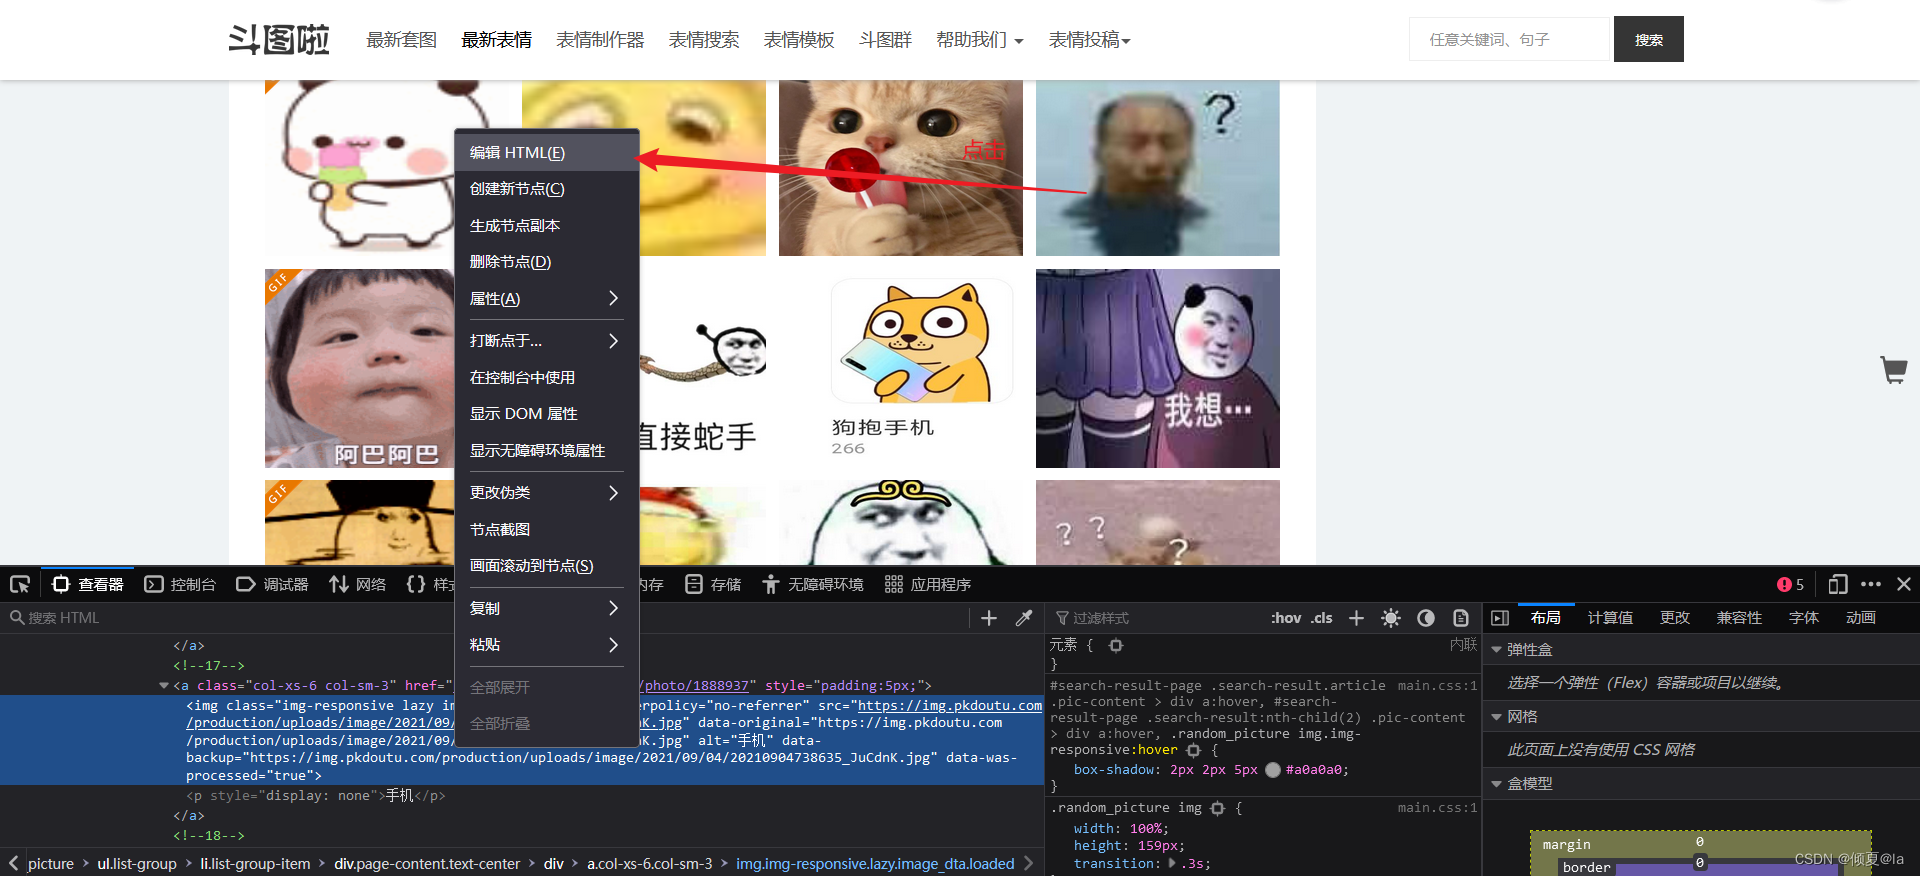
Task: Open the 存储 storage tab
Action: coord(713,584)
